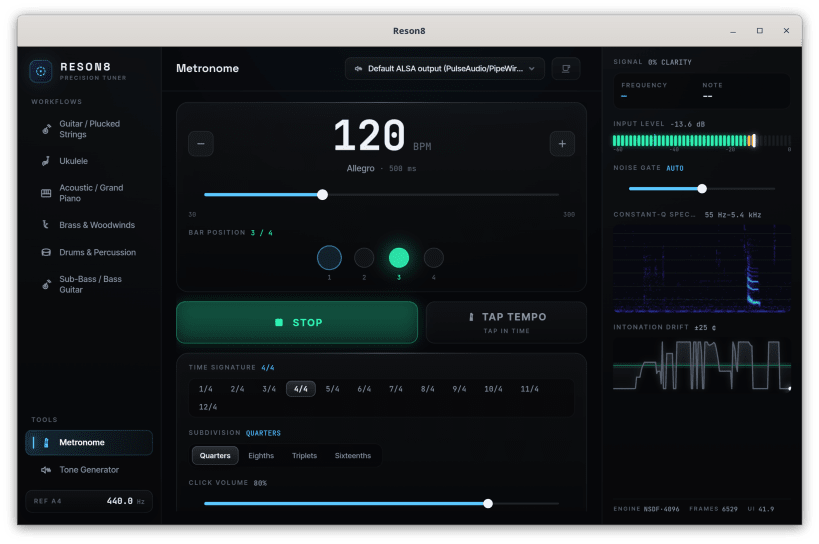Select the 1/4 time signature
The height and width of the screenshot is (544, 819).
point(206,389)
